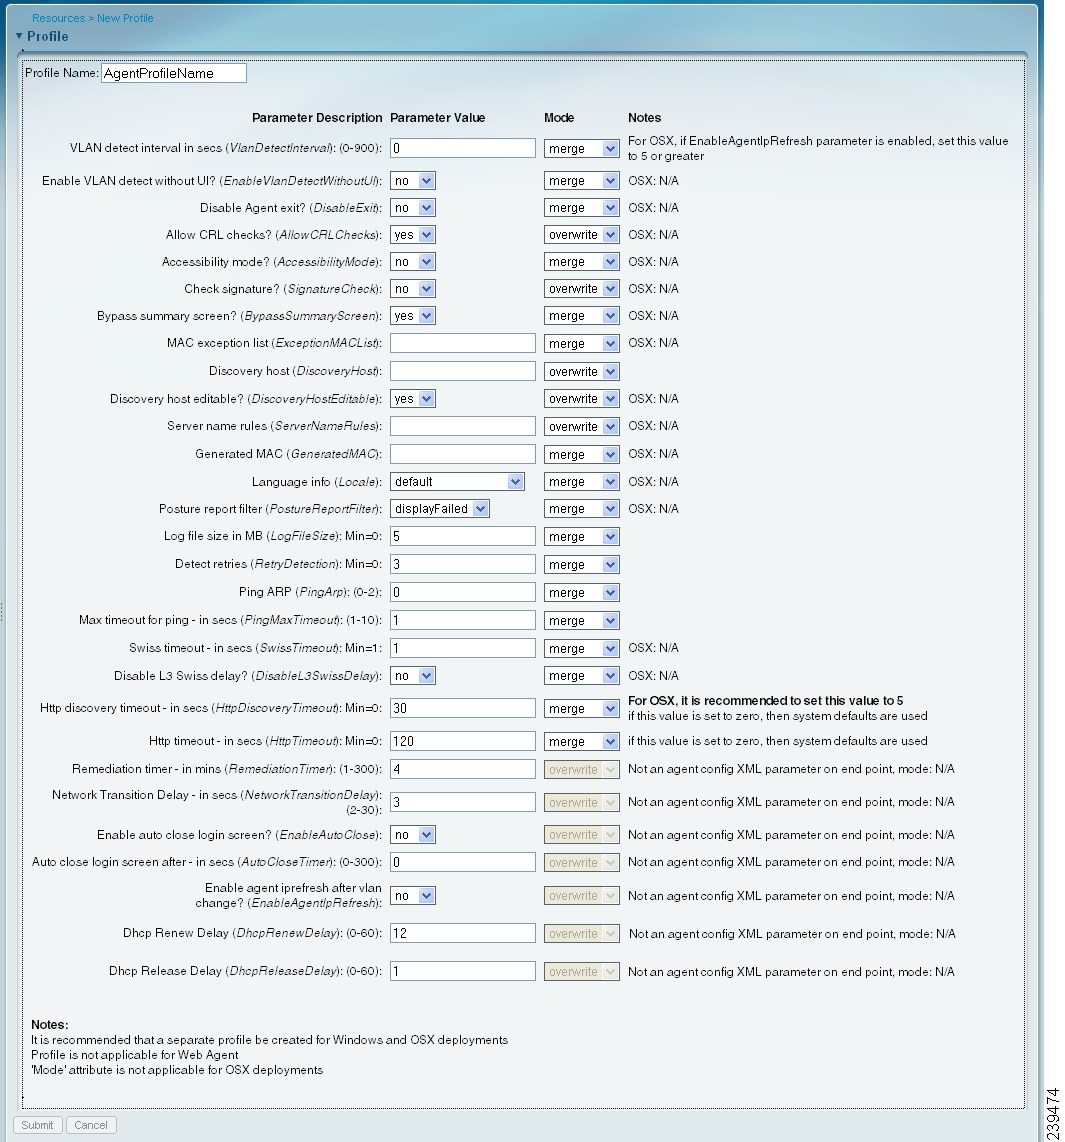Click the Detect retries value field
Screen dimensions: 1065x1142
[463, 564]
